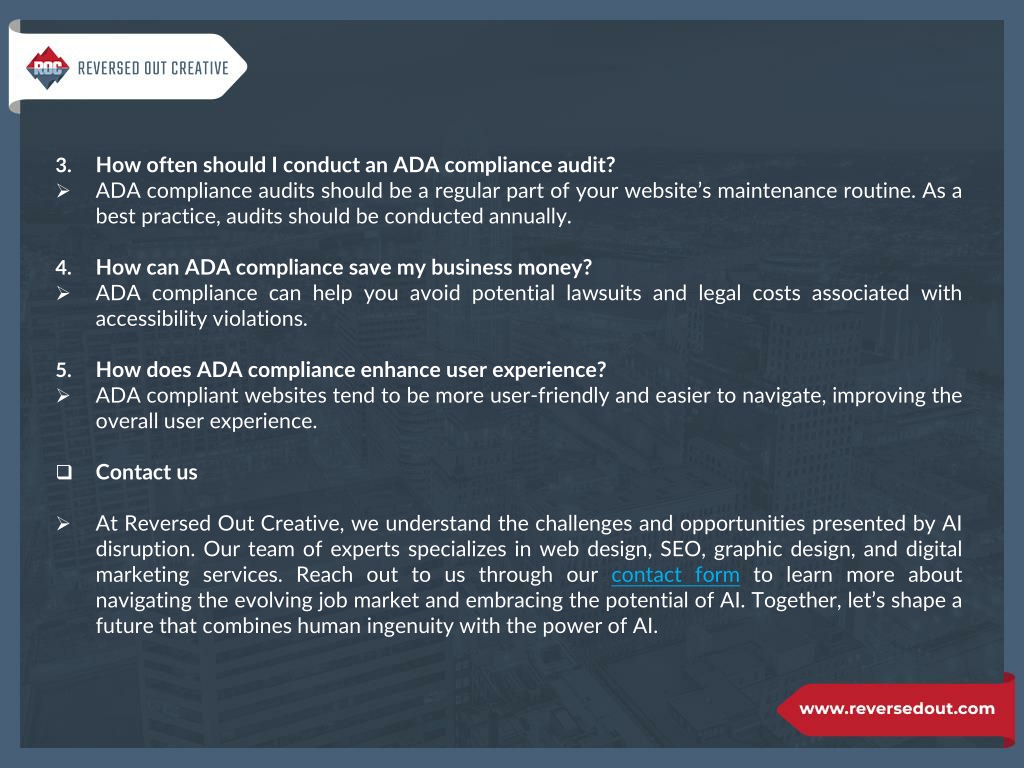Image resolution: width=1024 pixels, height=768 pixels.
Task: Select the Contact us heading
Action: point(146,472)
